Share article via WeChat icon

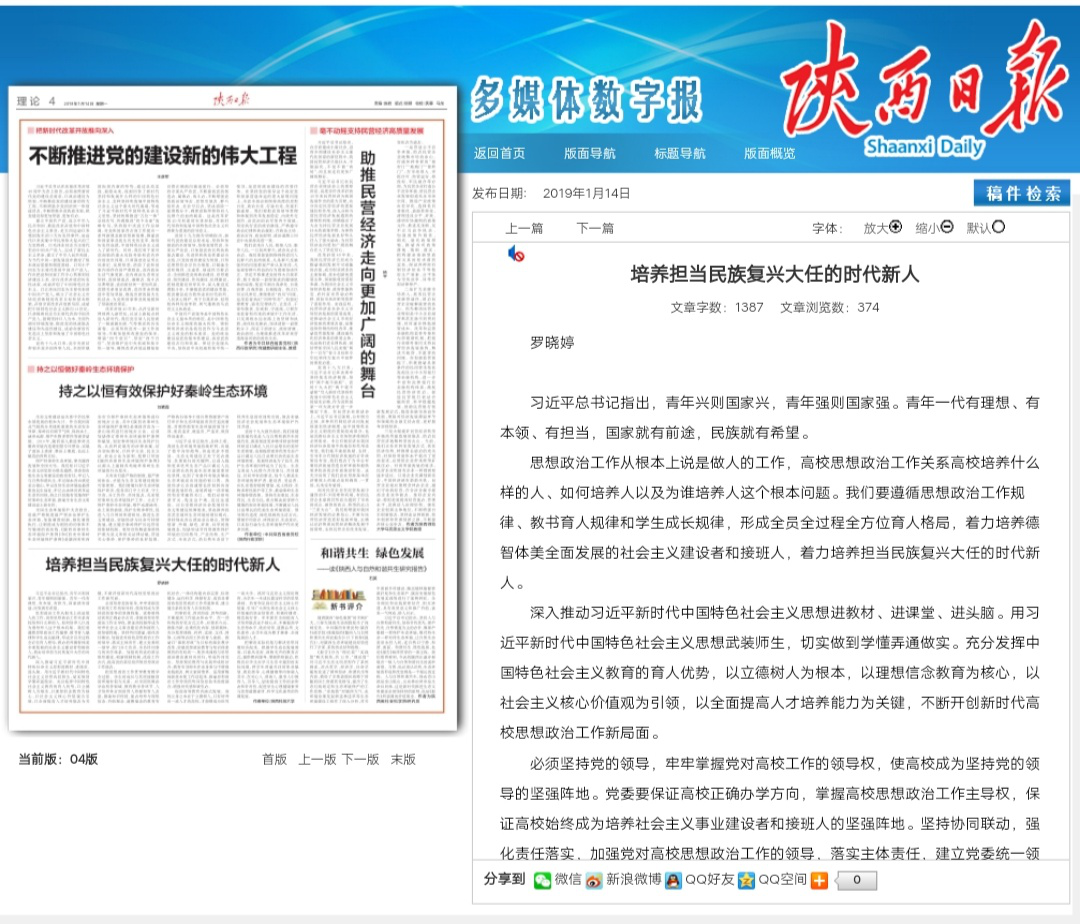tap(542, 880)
